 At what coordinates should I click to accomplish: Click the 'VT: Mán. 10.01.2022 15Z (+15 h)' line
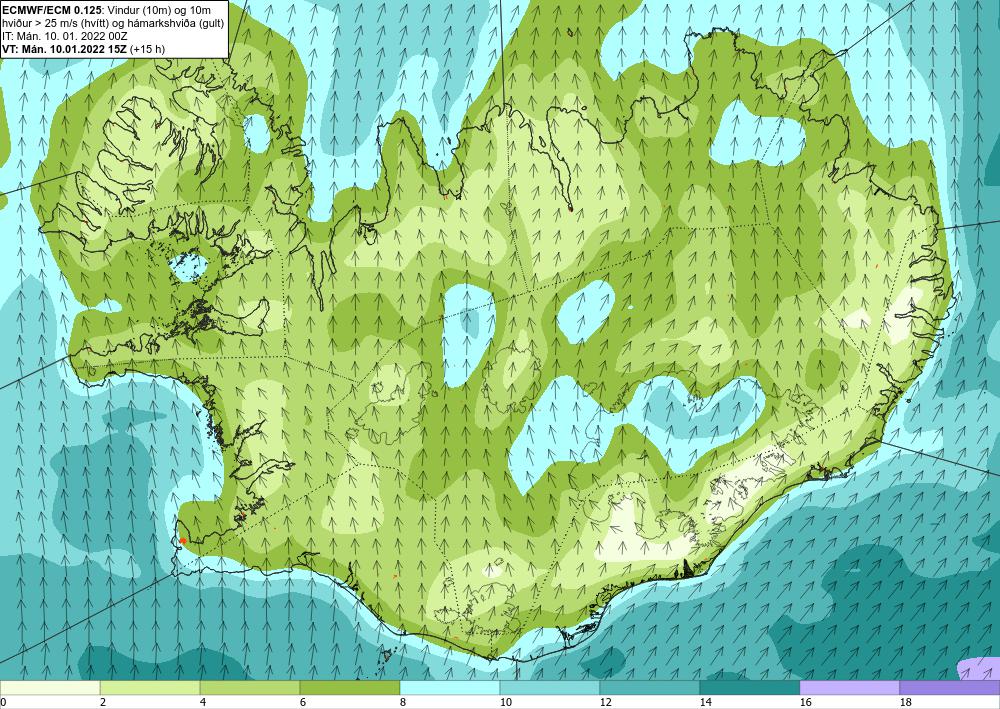click(x=84, y=49)
